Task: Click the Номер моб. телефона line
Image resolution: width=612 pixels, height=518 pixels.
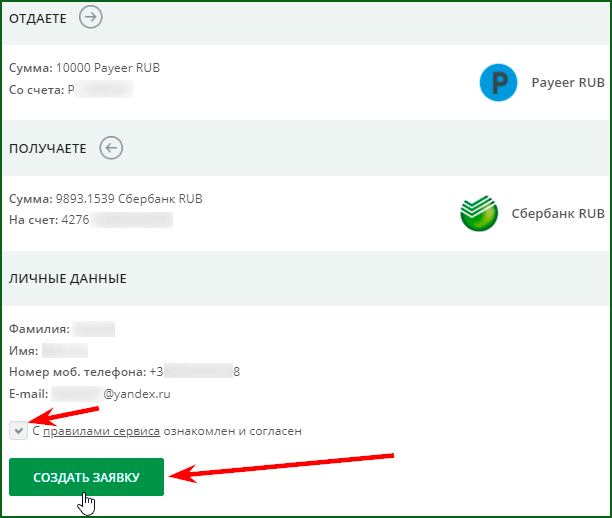Action: [x=125, y=372]
